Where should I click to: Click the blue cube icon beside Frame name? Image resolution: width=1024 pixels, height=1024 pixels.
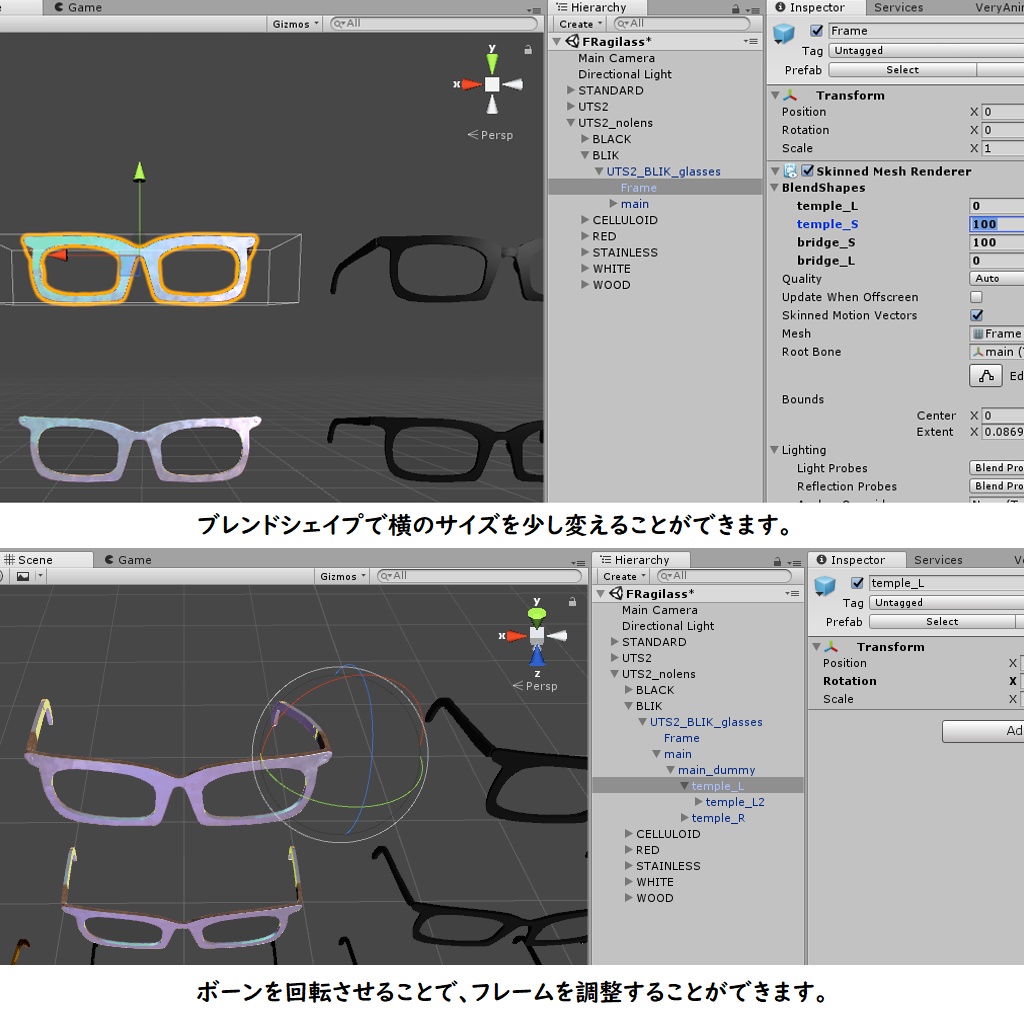click(x=783, y=31)
